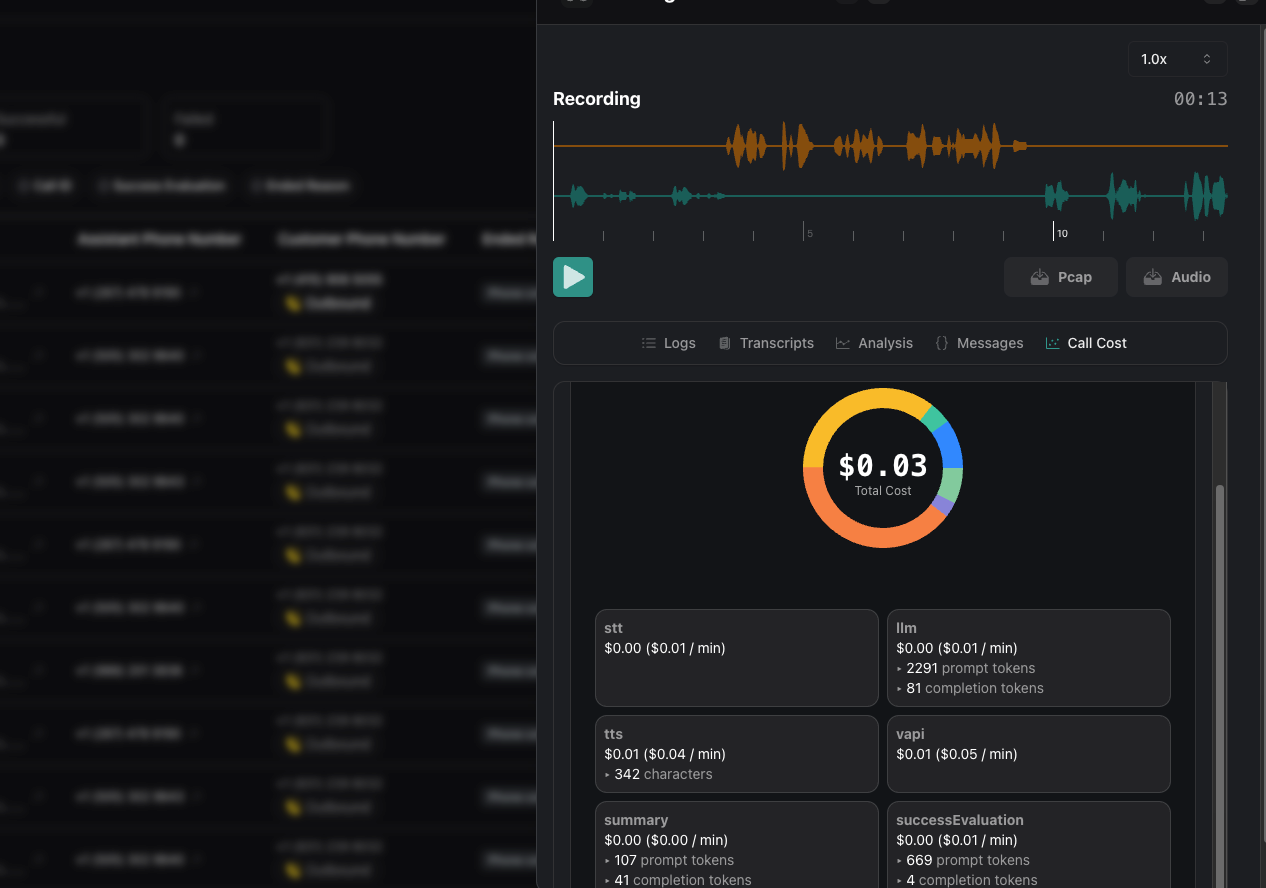Click the light green donut segment

point(952,484)
